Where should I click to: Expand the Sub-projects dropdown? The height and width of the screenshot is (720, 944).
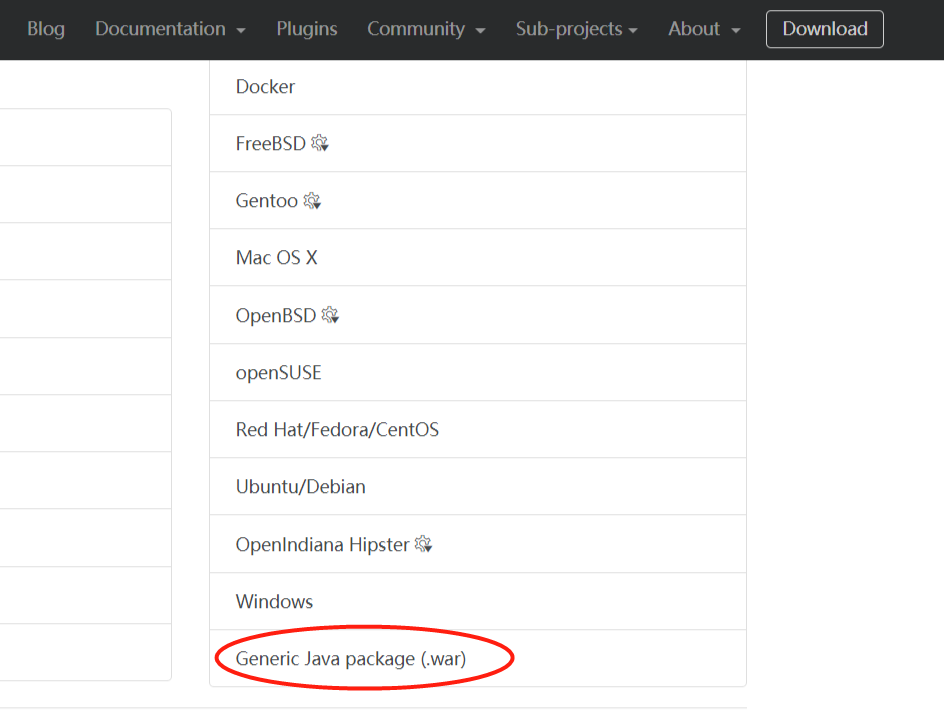576,29
